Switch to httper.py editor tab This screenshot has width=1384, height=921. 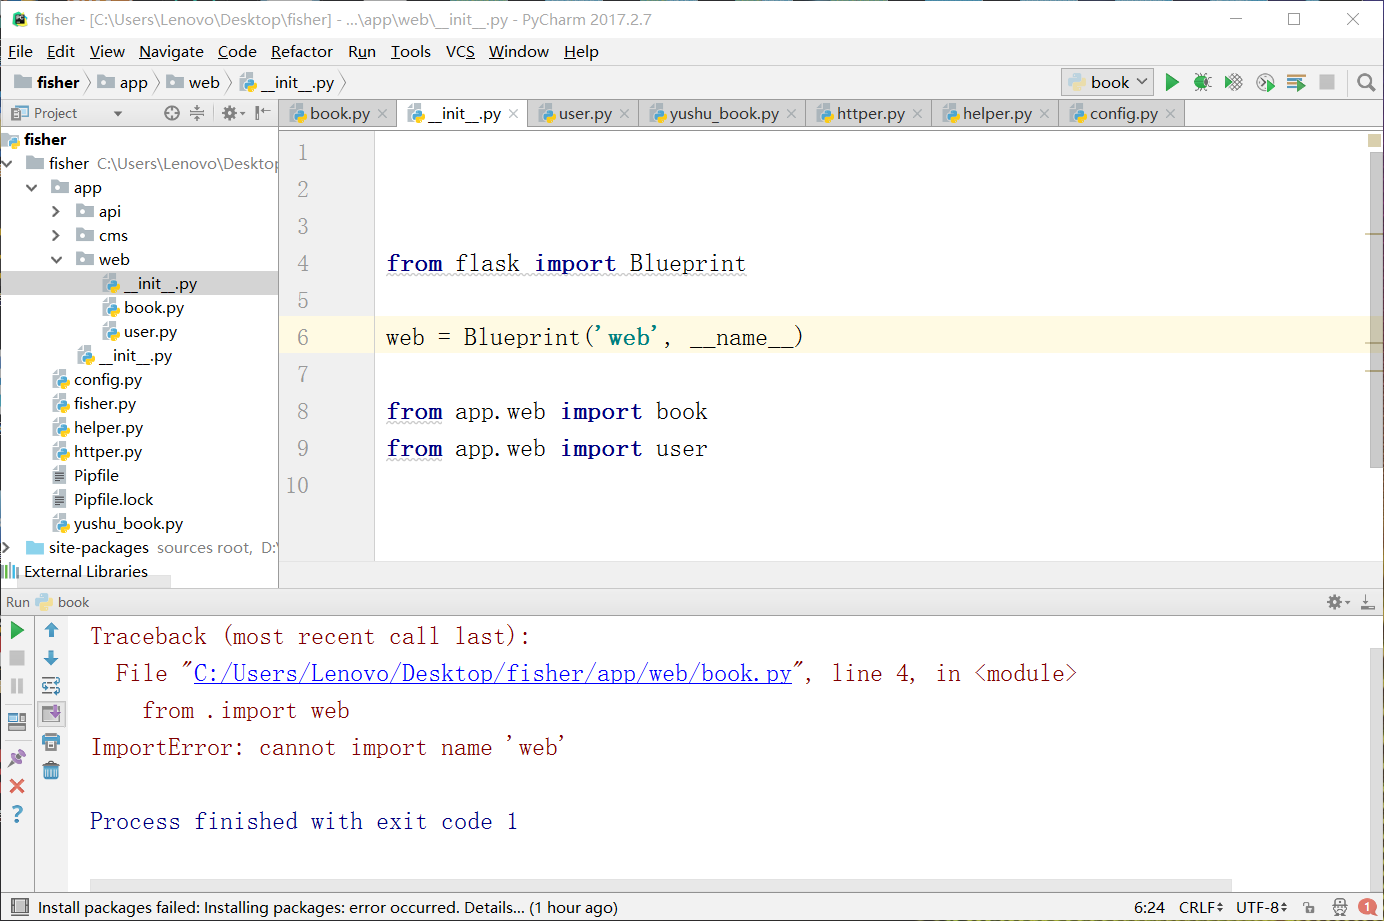(x=870, y=113)
